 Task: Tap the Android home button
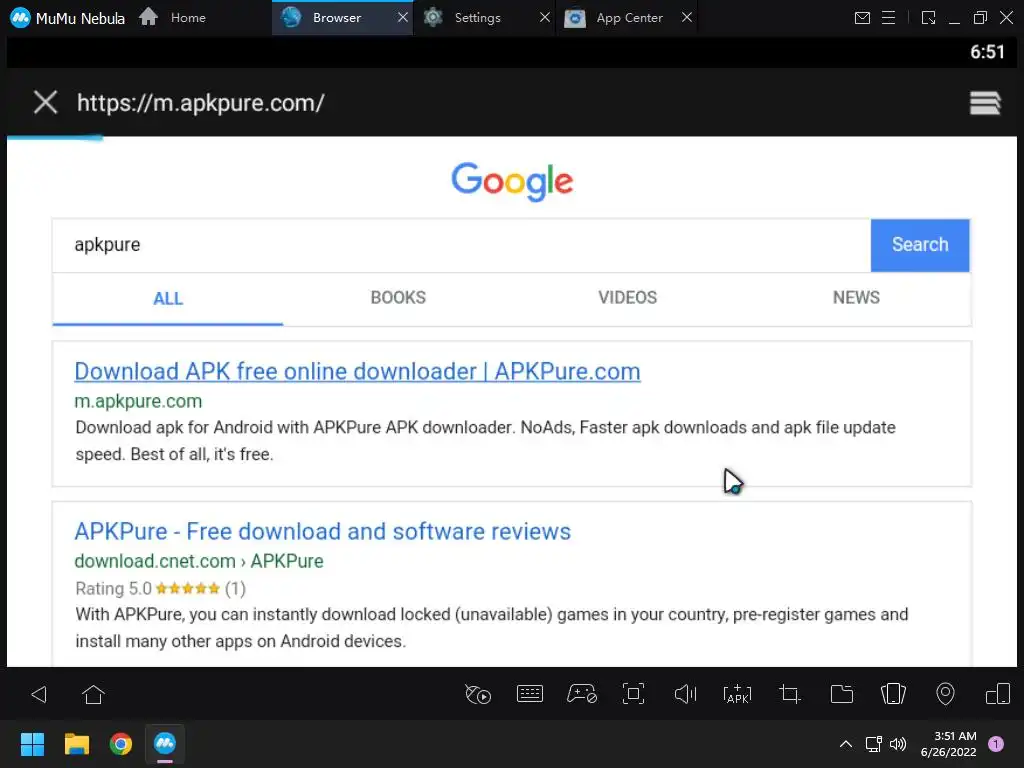pos(93,694)
